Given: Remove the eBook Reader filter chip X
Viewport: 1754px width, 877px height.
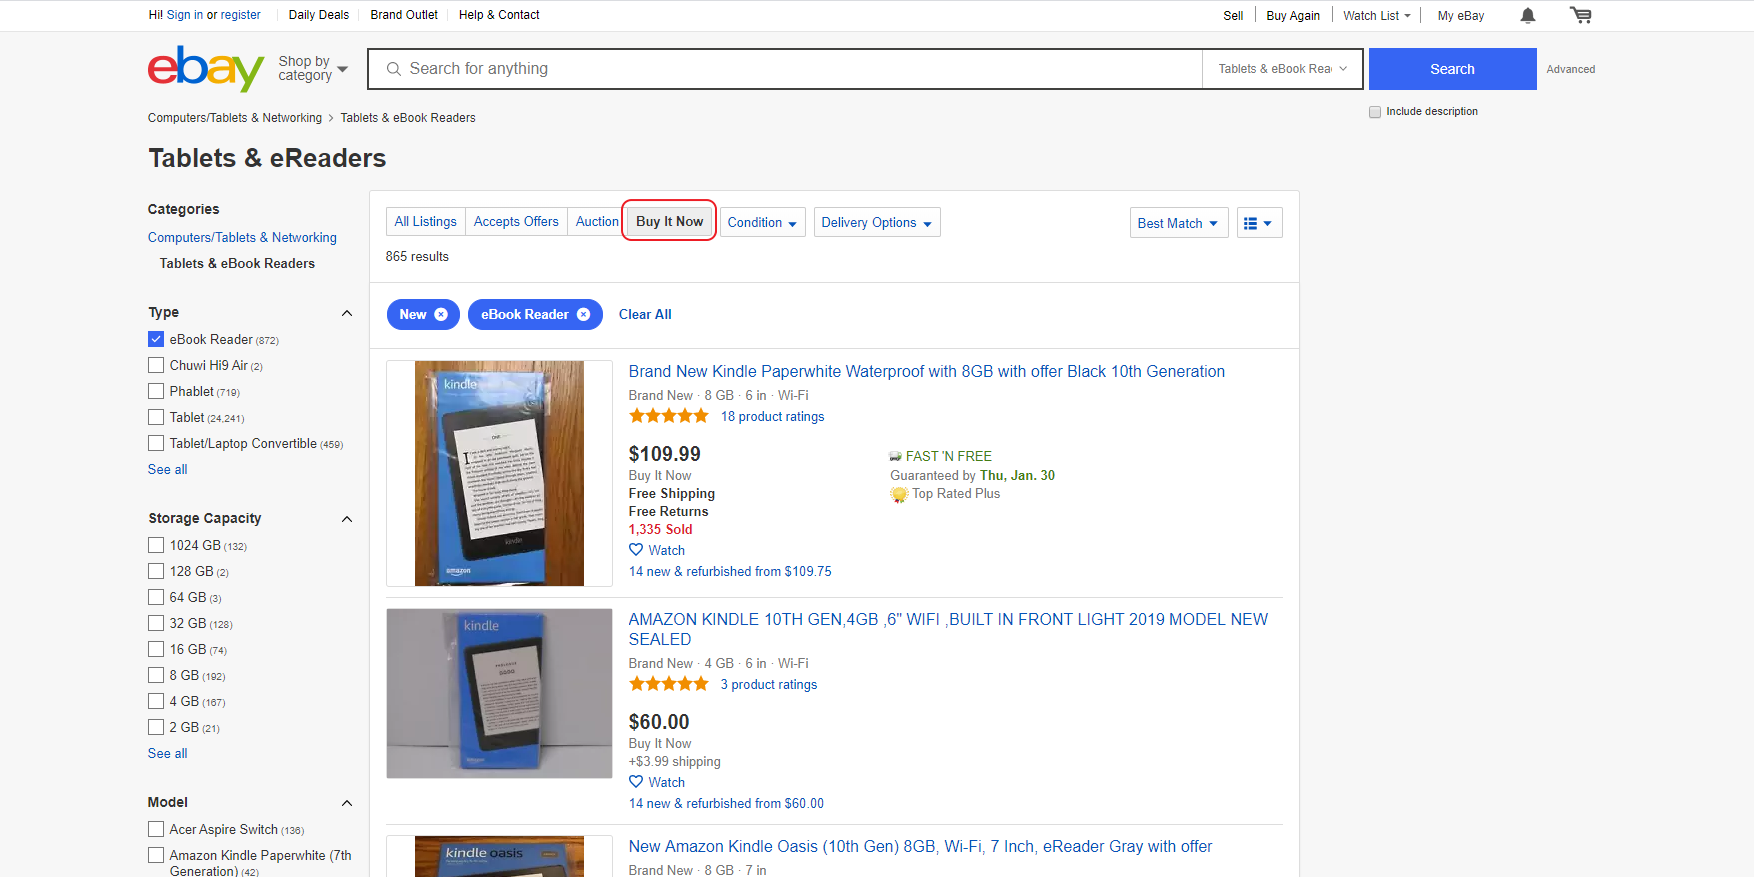Looking at the screenshot, I should [584, 314].
